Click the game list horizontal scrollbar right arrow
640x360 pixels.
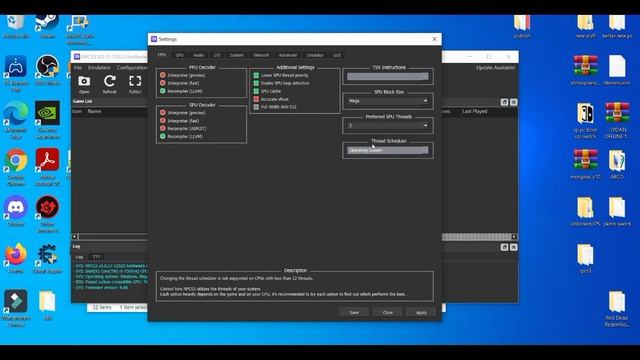tap(514, 237)
